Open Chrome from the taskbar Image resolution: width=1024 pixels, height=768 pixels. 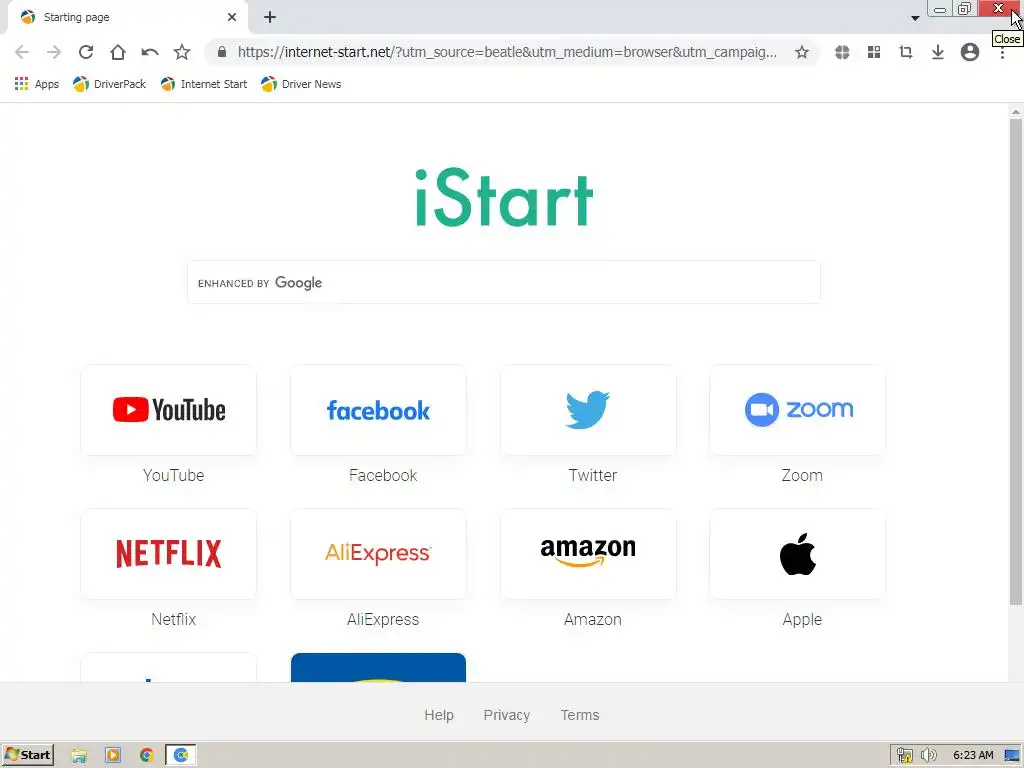tap(146, 756)
